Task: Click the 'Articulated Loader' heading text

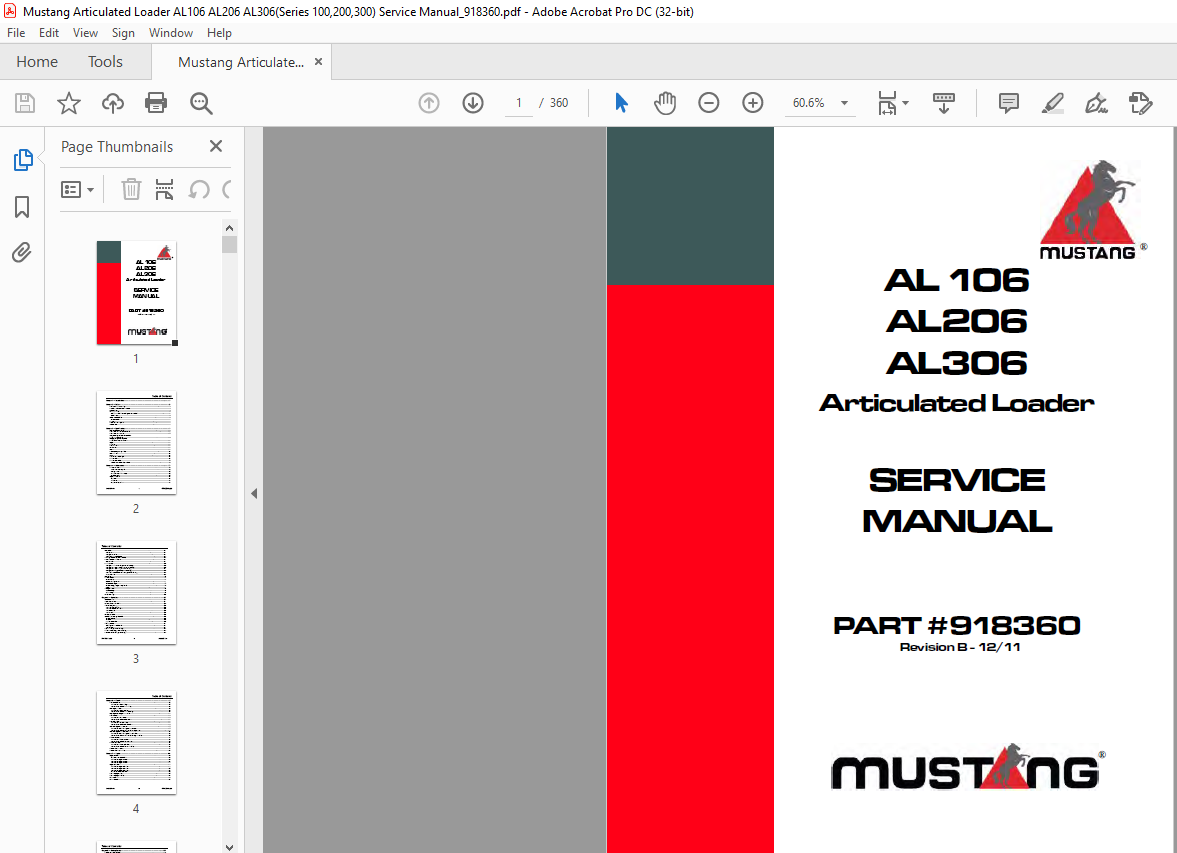Action: click(957, 403)
